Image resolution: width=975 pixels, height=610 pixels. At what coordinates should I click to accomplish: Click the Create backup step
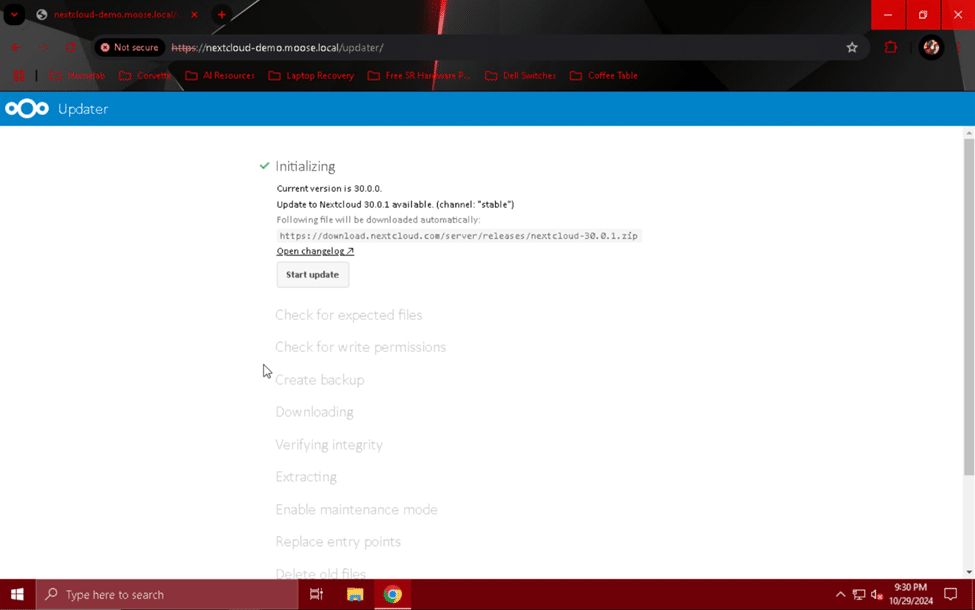pyautogui.click(x=320, y=379)
